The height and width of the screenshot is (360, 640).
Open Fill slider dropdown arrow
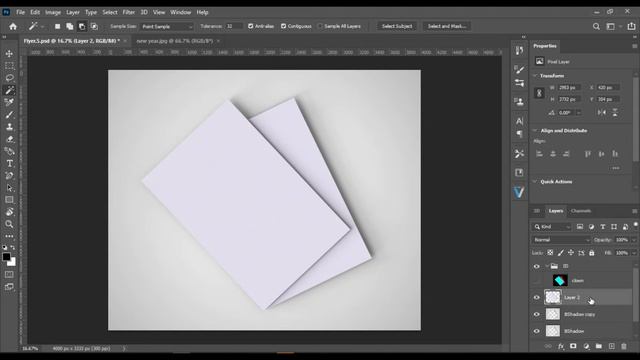coord(634,253)
